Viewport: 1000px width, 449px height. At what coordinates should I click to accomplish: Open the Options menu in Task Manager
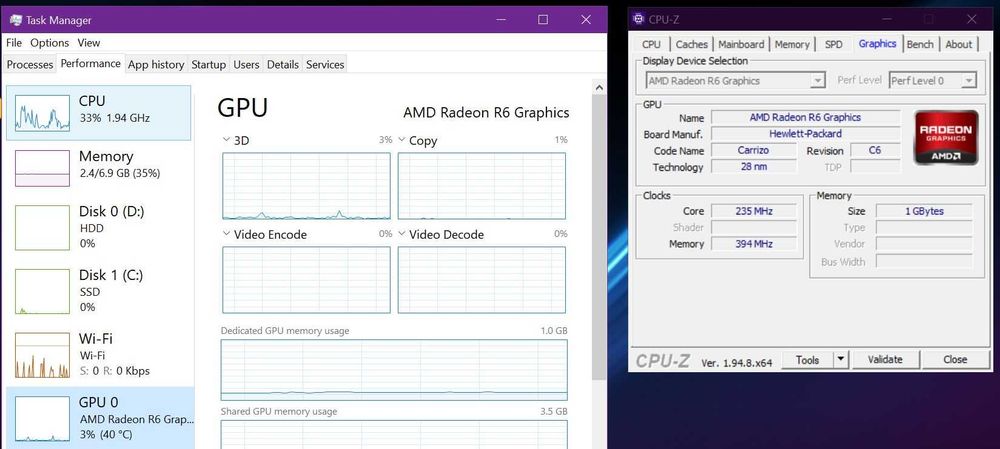point(50,43)
